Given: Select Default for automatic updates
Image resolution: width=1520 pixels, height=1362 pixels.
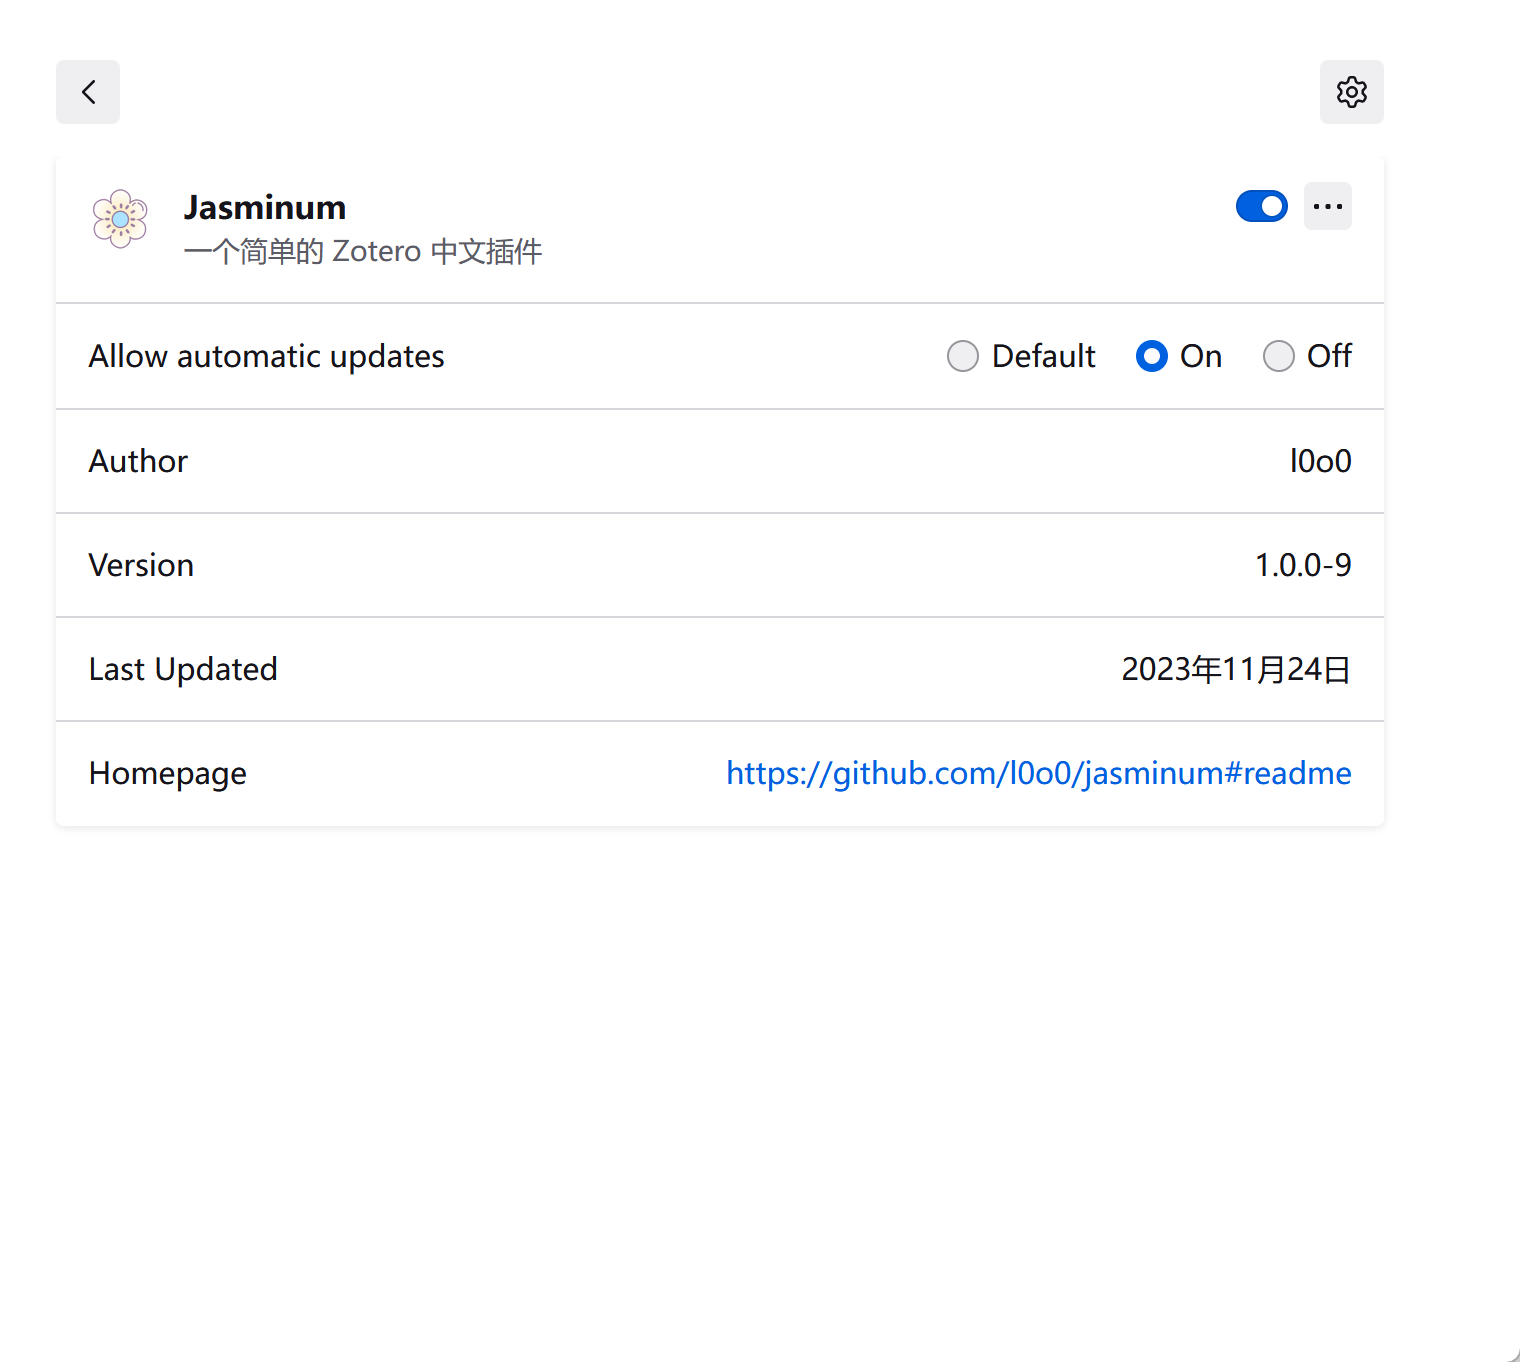Looking at the screenshot, I should coord(962,356).
